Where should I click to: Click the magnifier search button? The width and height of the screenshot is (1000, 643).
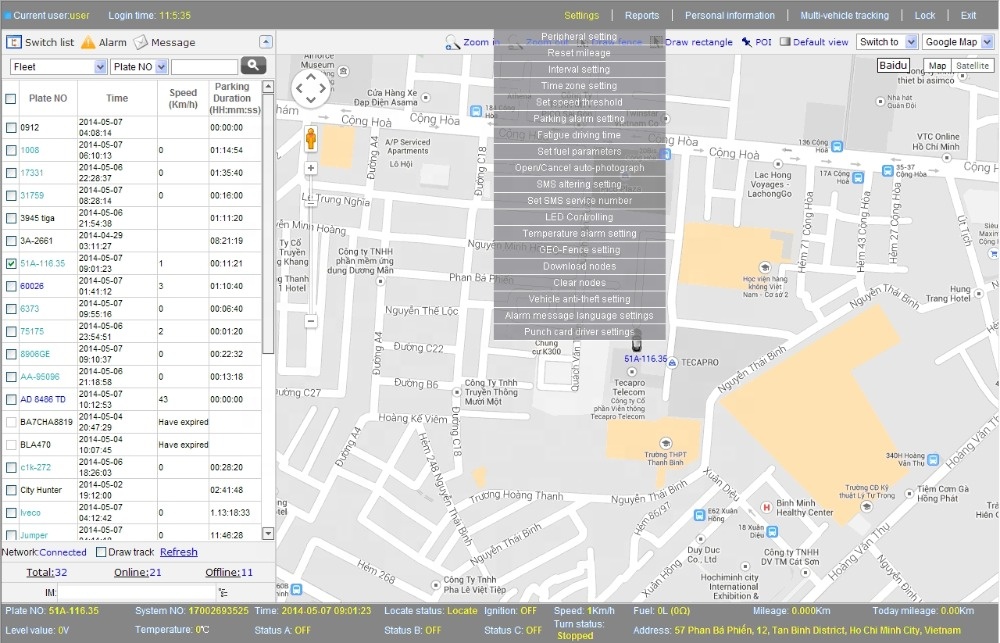(254, 65)
